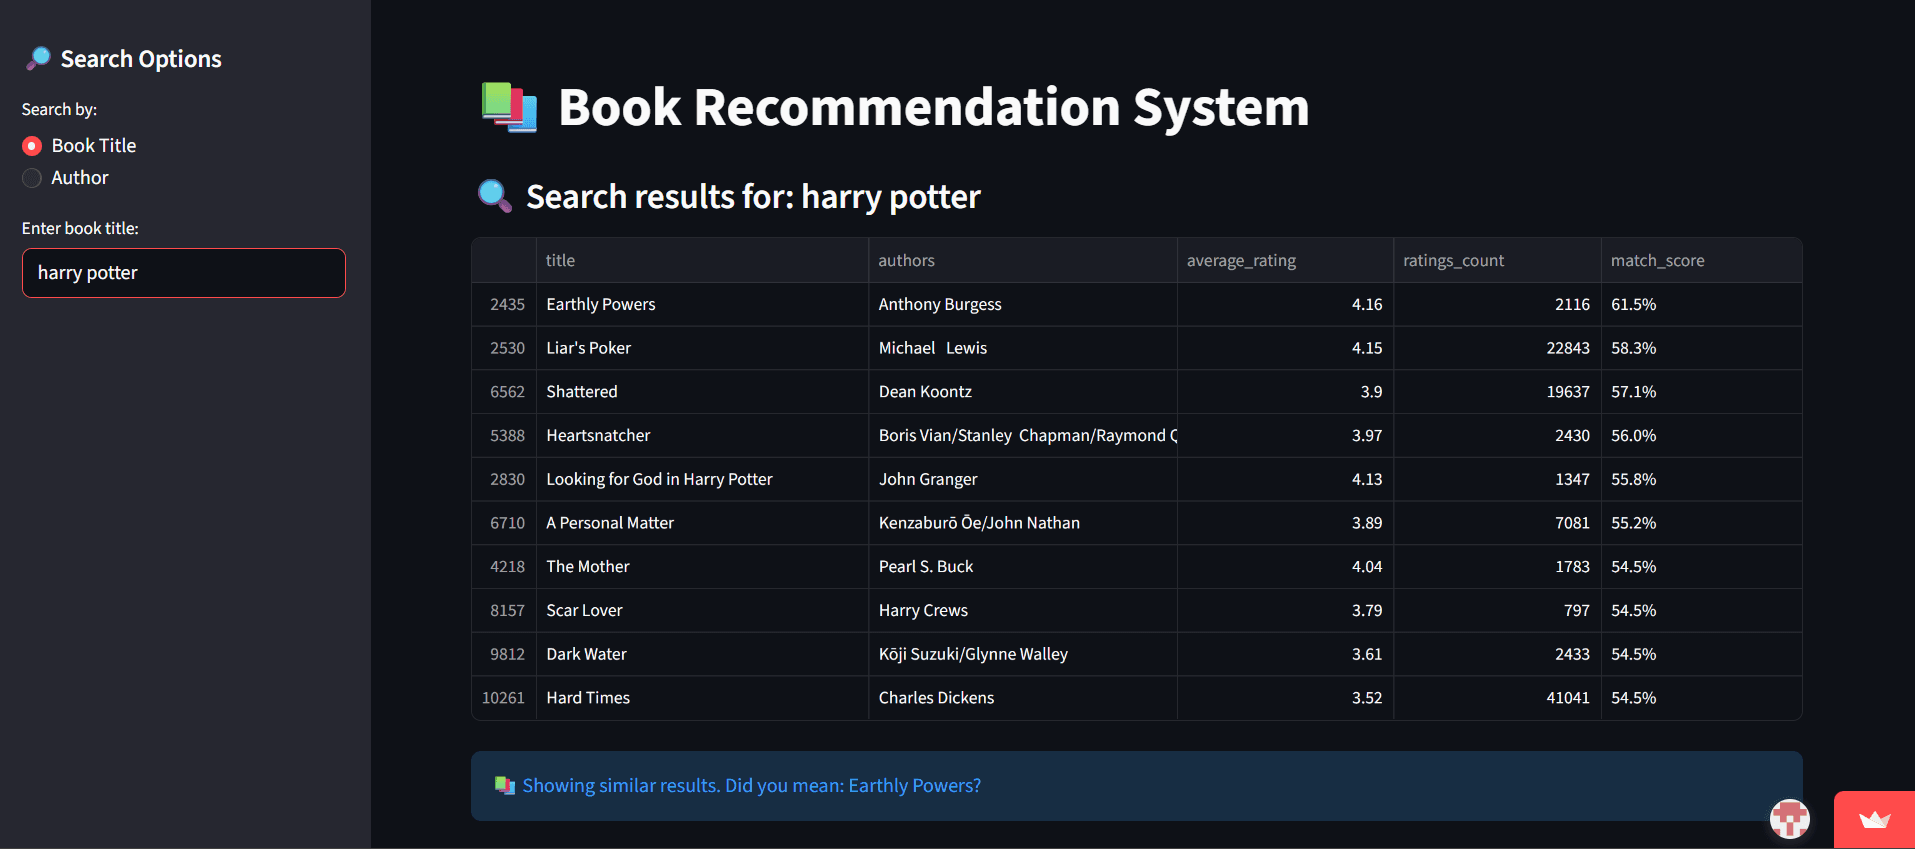1915x849 pixels.
Task: Click the 'Dark Water' title cell
Action: [x=702, y=654]
